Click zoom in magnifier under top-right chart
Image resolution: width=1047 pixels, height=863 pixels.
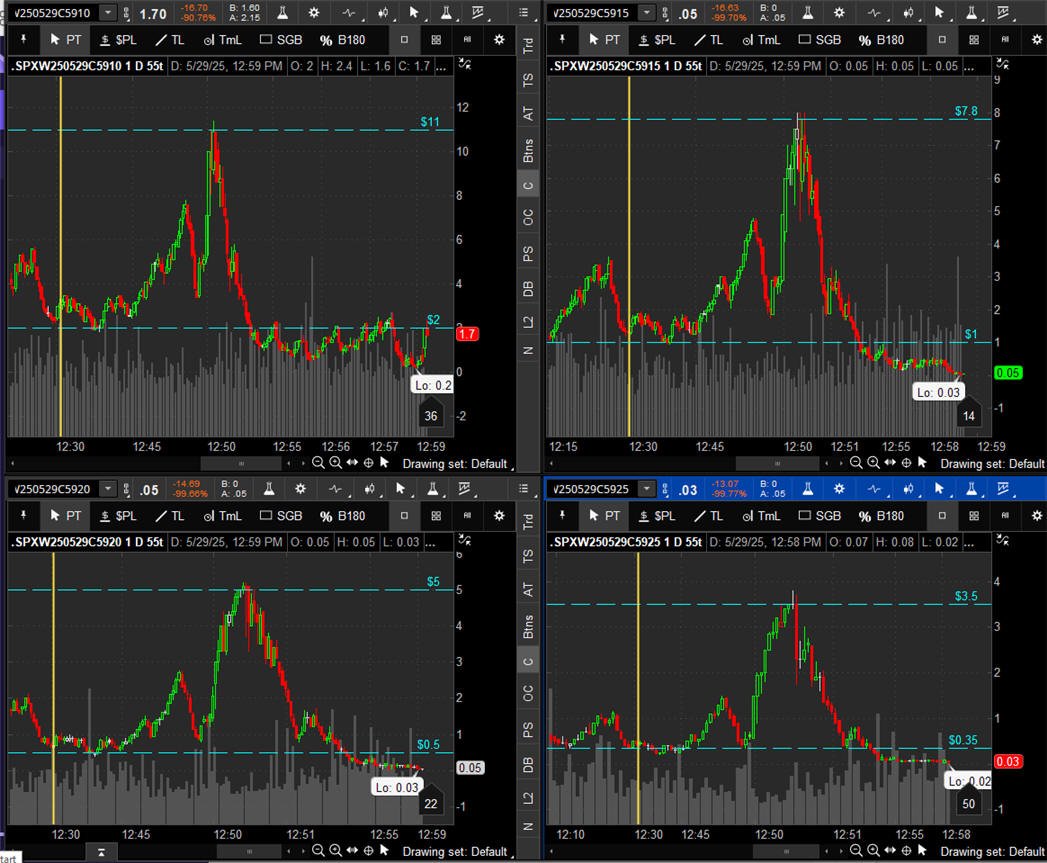pyautogui.click(x=873, y=463)
